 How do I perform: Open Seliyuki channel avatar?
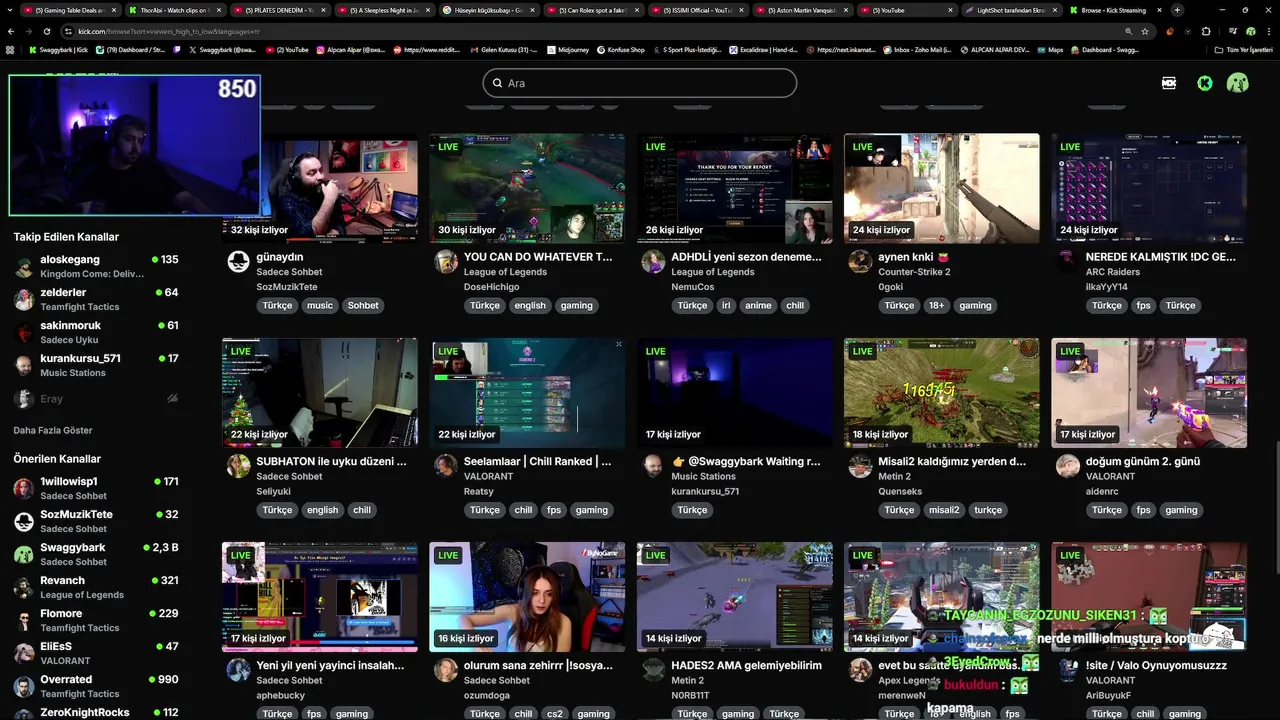(238, 466)
